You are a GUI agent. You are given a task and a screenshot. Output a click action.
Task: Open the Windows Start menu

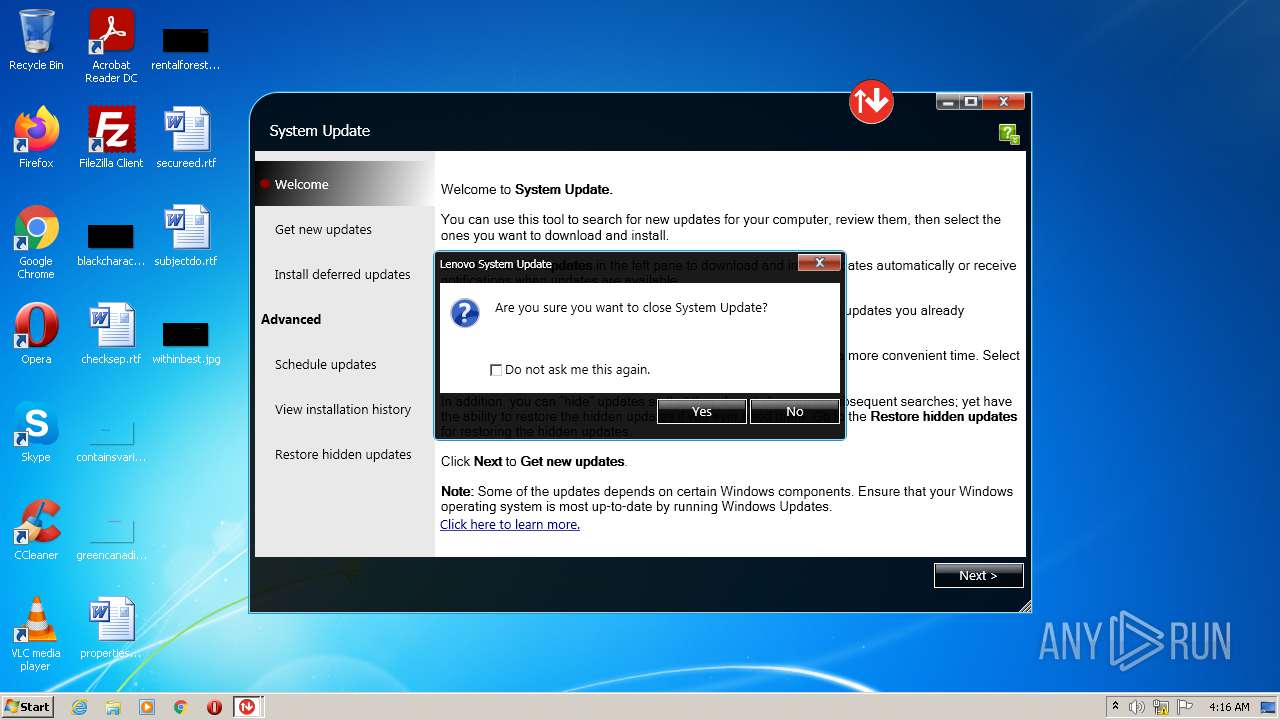point(28,706)
